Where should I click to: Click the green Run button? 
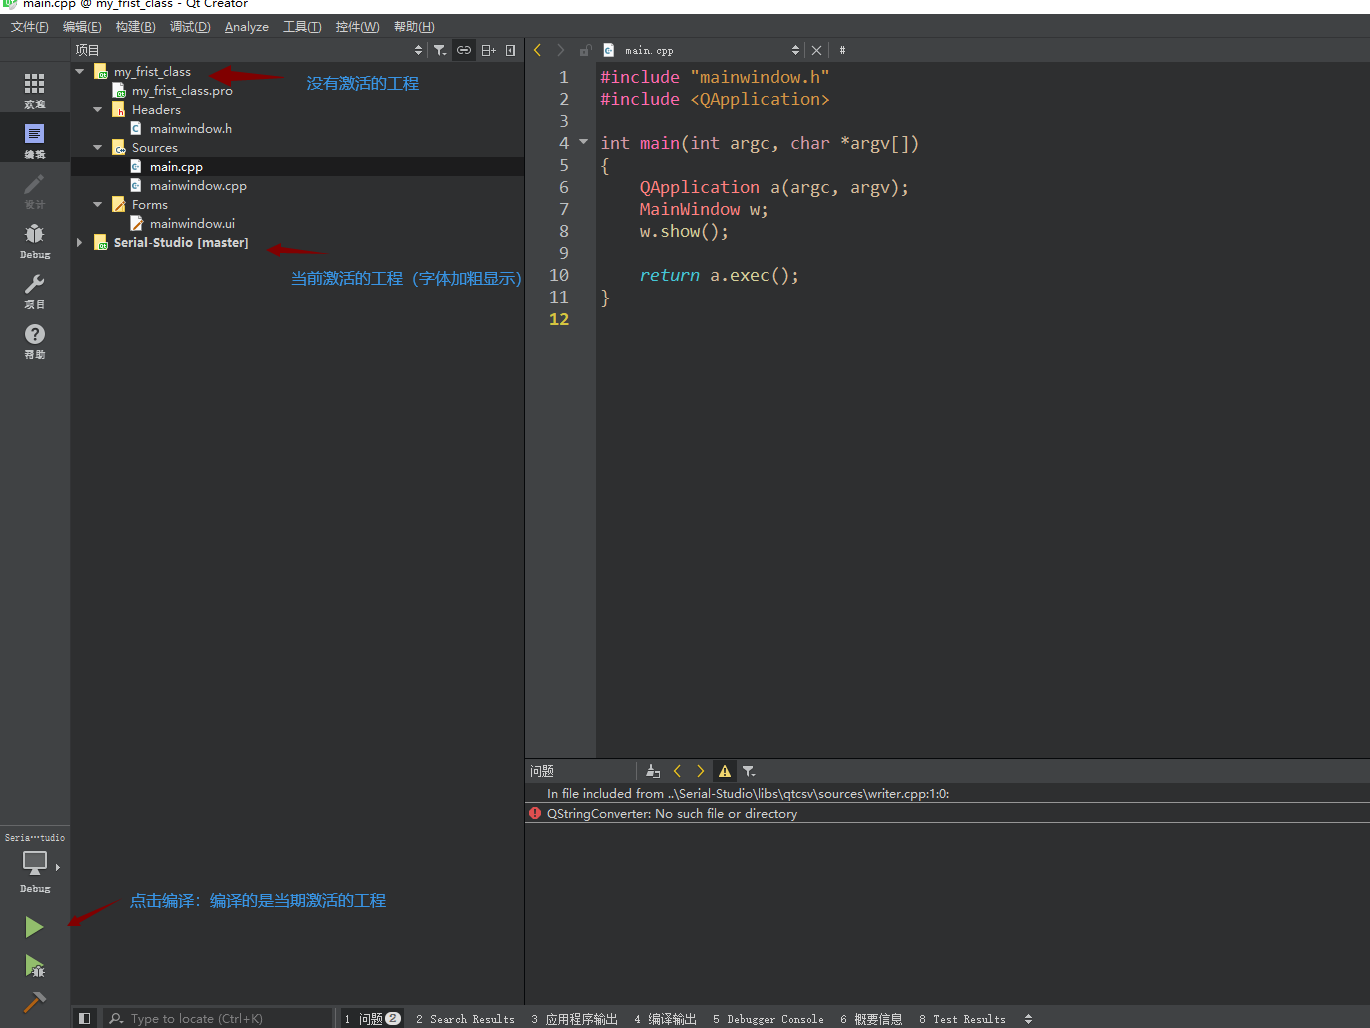(34, 927)
